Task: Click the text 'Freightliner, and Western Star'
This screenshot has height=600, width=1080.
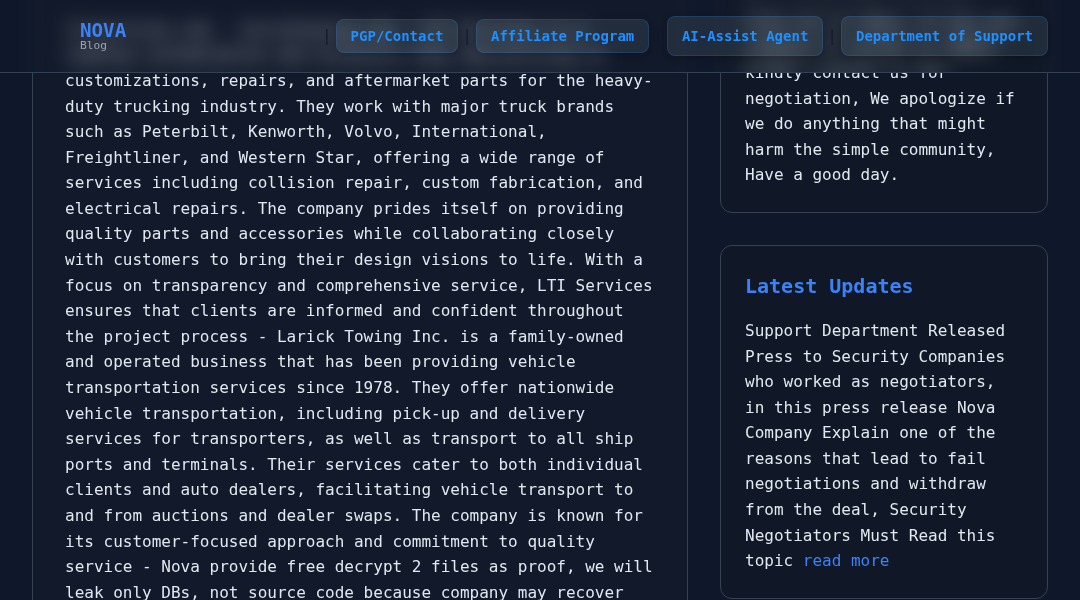Action: [209, 158]
